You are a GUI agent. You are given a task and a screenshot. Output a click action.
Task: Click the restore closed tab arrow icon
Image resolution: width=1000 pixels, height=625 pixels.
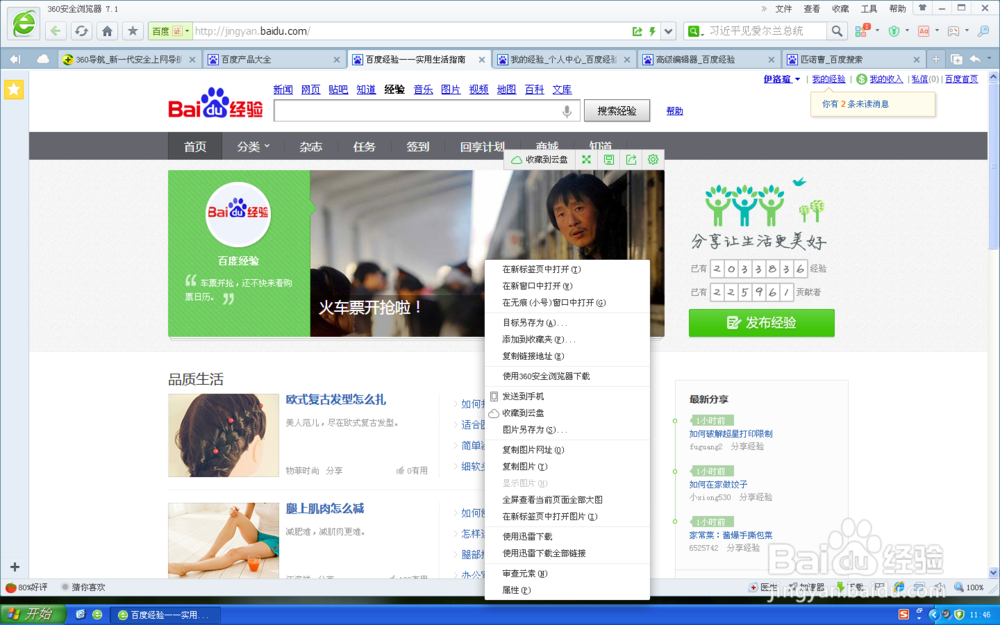coord(975,59)
